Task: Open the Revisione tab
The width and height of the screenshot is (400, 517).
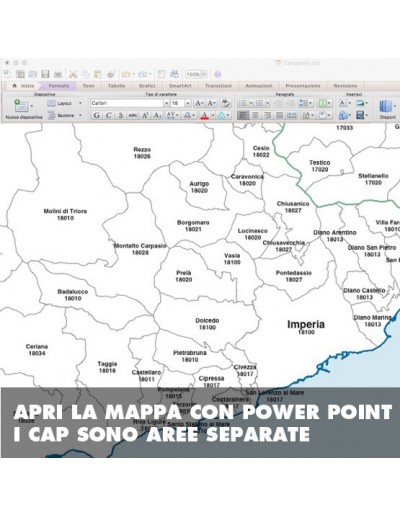Action: coord(345,86)
